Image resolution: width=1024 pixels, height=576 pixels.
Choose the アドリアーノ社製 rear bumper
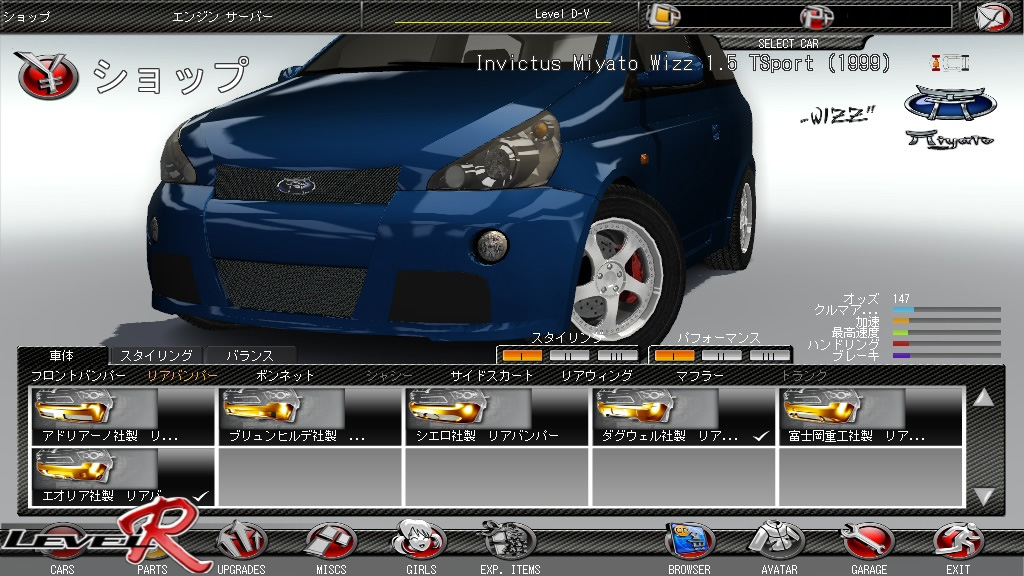123,417
